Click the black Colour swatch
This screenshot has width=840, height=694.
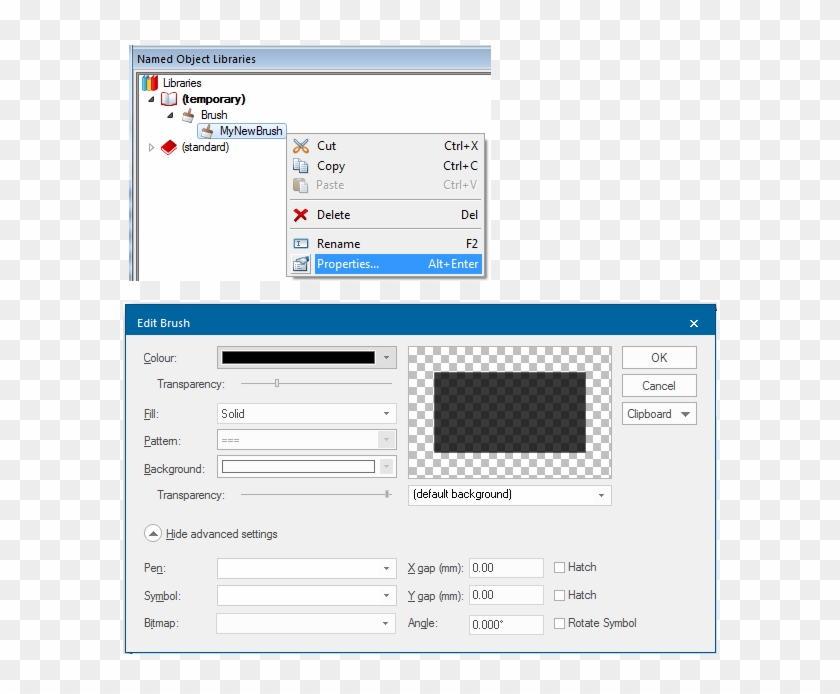(x=300, y=357)
